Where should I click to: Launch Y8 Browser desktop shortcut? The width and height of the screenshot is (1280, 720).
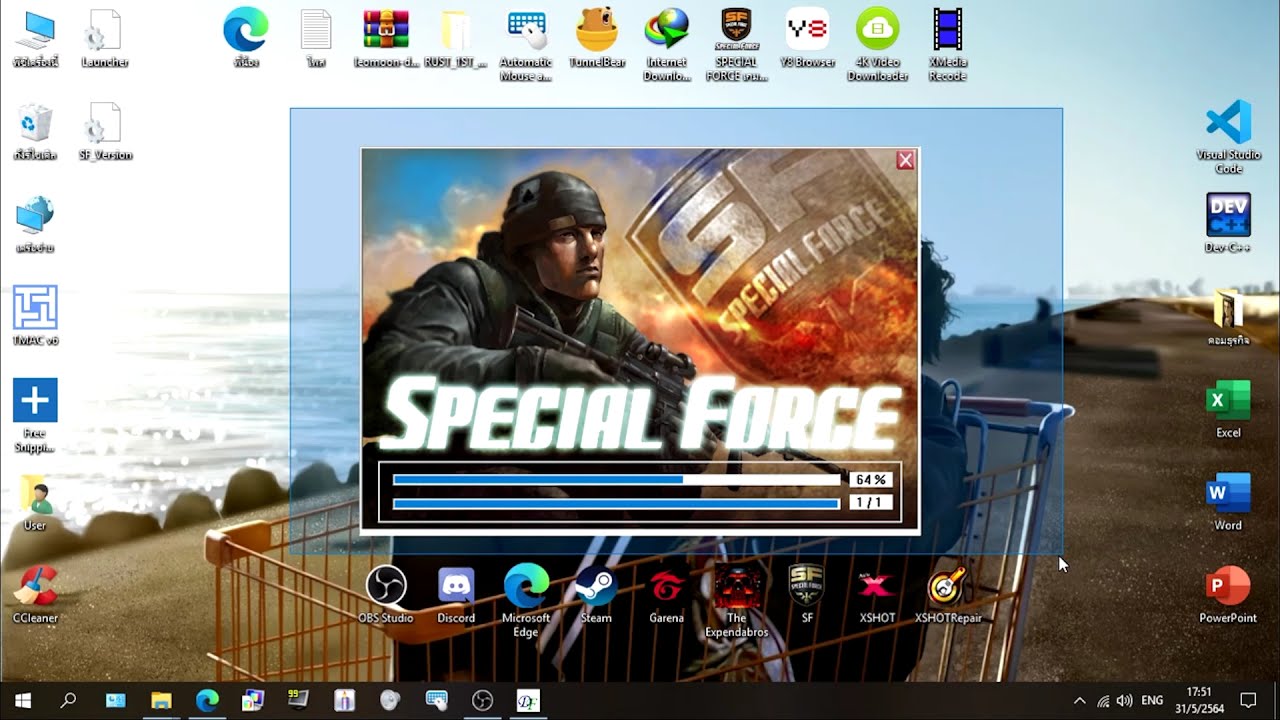pos(807,40)
